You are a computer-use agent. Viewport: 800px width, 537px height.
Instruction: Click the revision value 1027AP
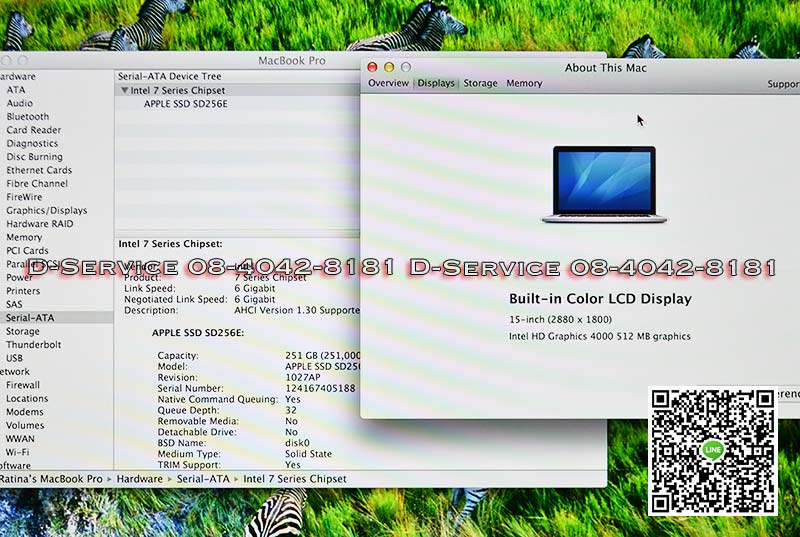(303, 377)
